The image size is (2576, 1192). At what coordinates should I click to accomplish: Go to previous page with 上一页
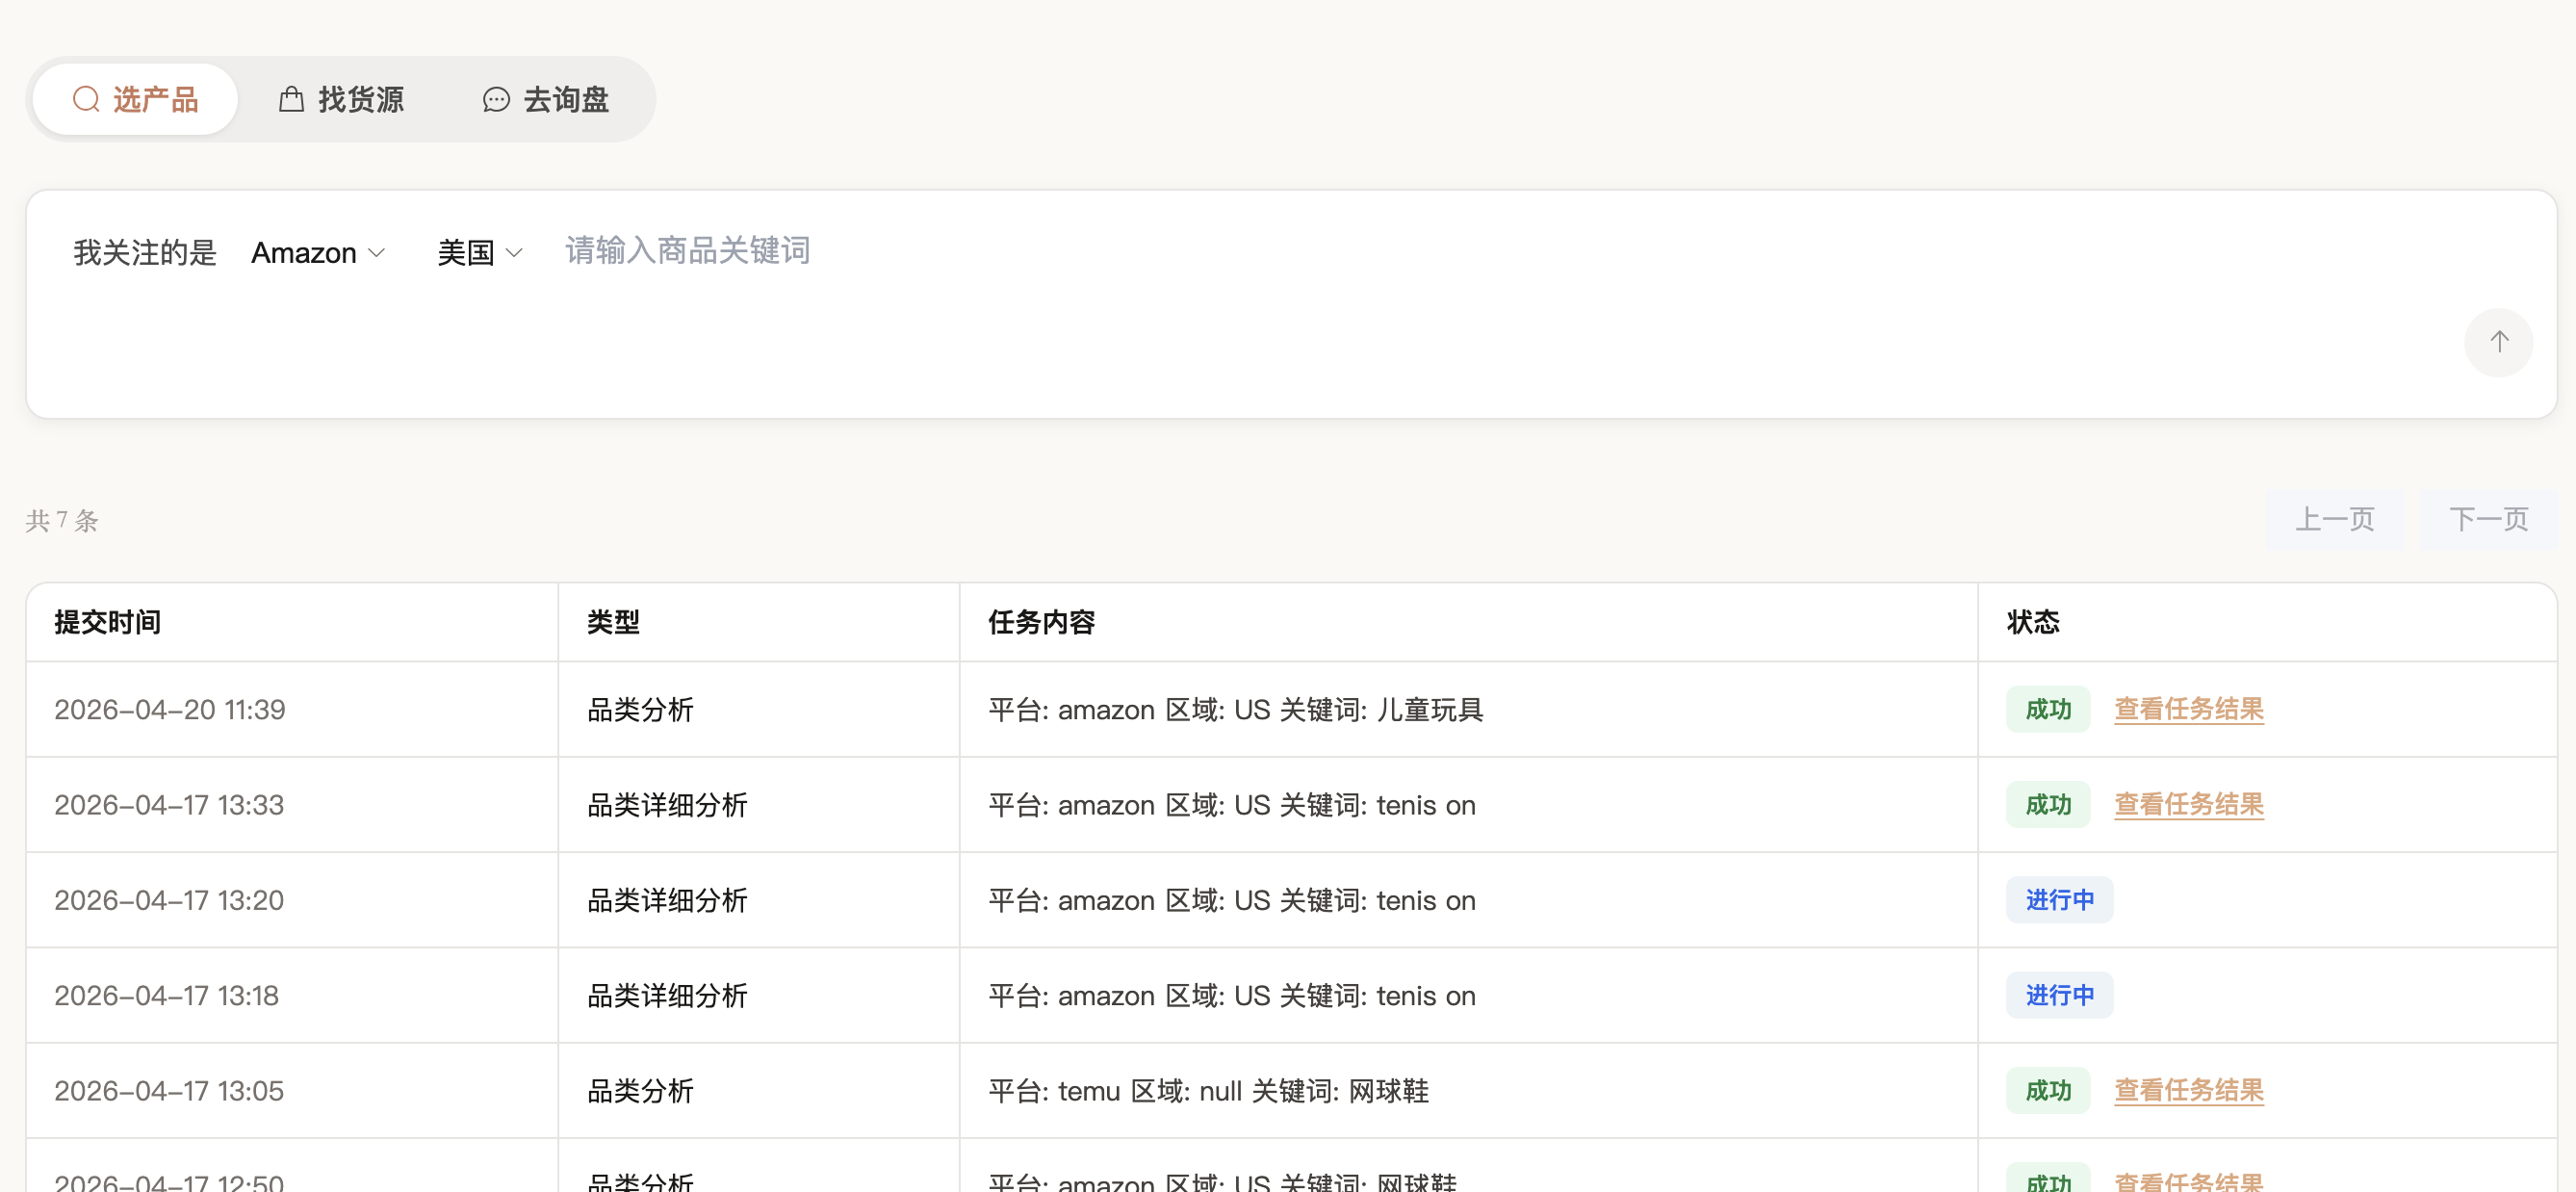click(x=2334, y=519)
